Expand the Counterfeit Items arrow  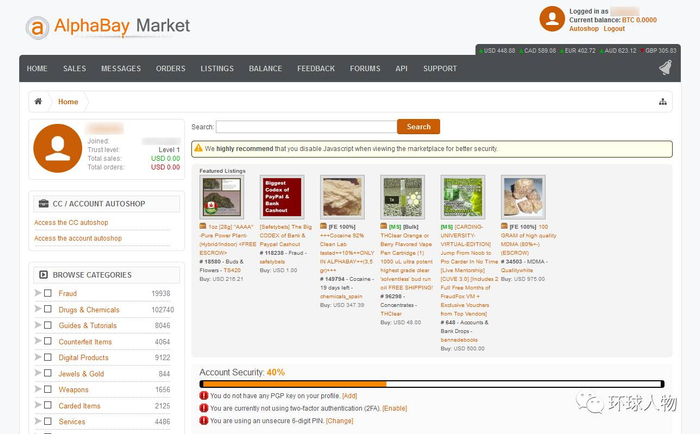click(38, 341)
